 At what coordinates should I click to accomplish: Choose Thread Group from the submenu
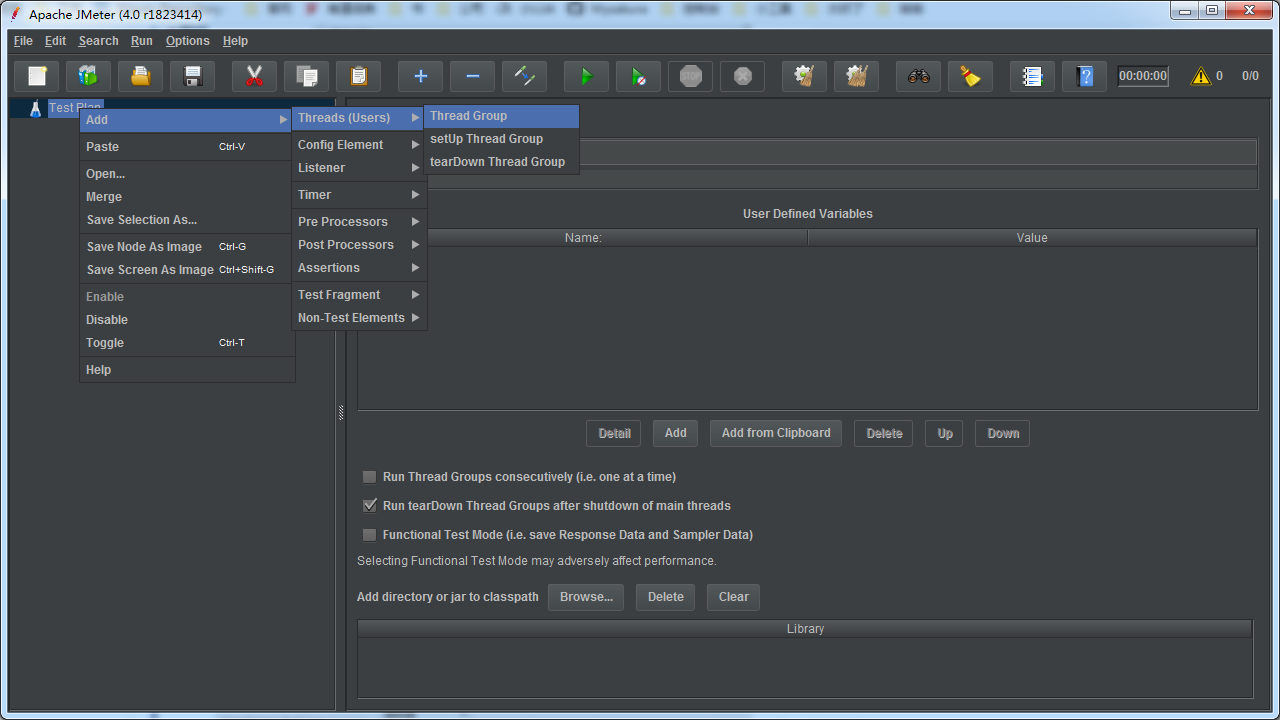coord(501,116)
